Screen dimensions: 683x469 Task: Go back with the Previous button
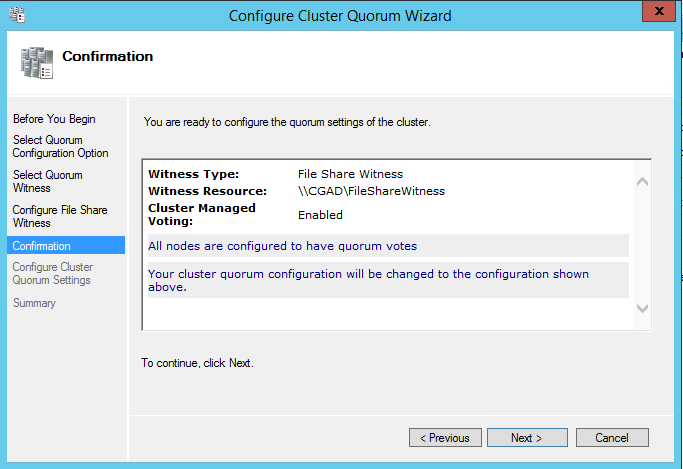tap(444, 438)
